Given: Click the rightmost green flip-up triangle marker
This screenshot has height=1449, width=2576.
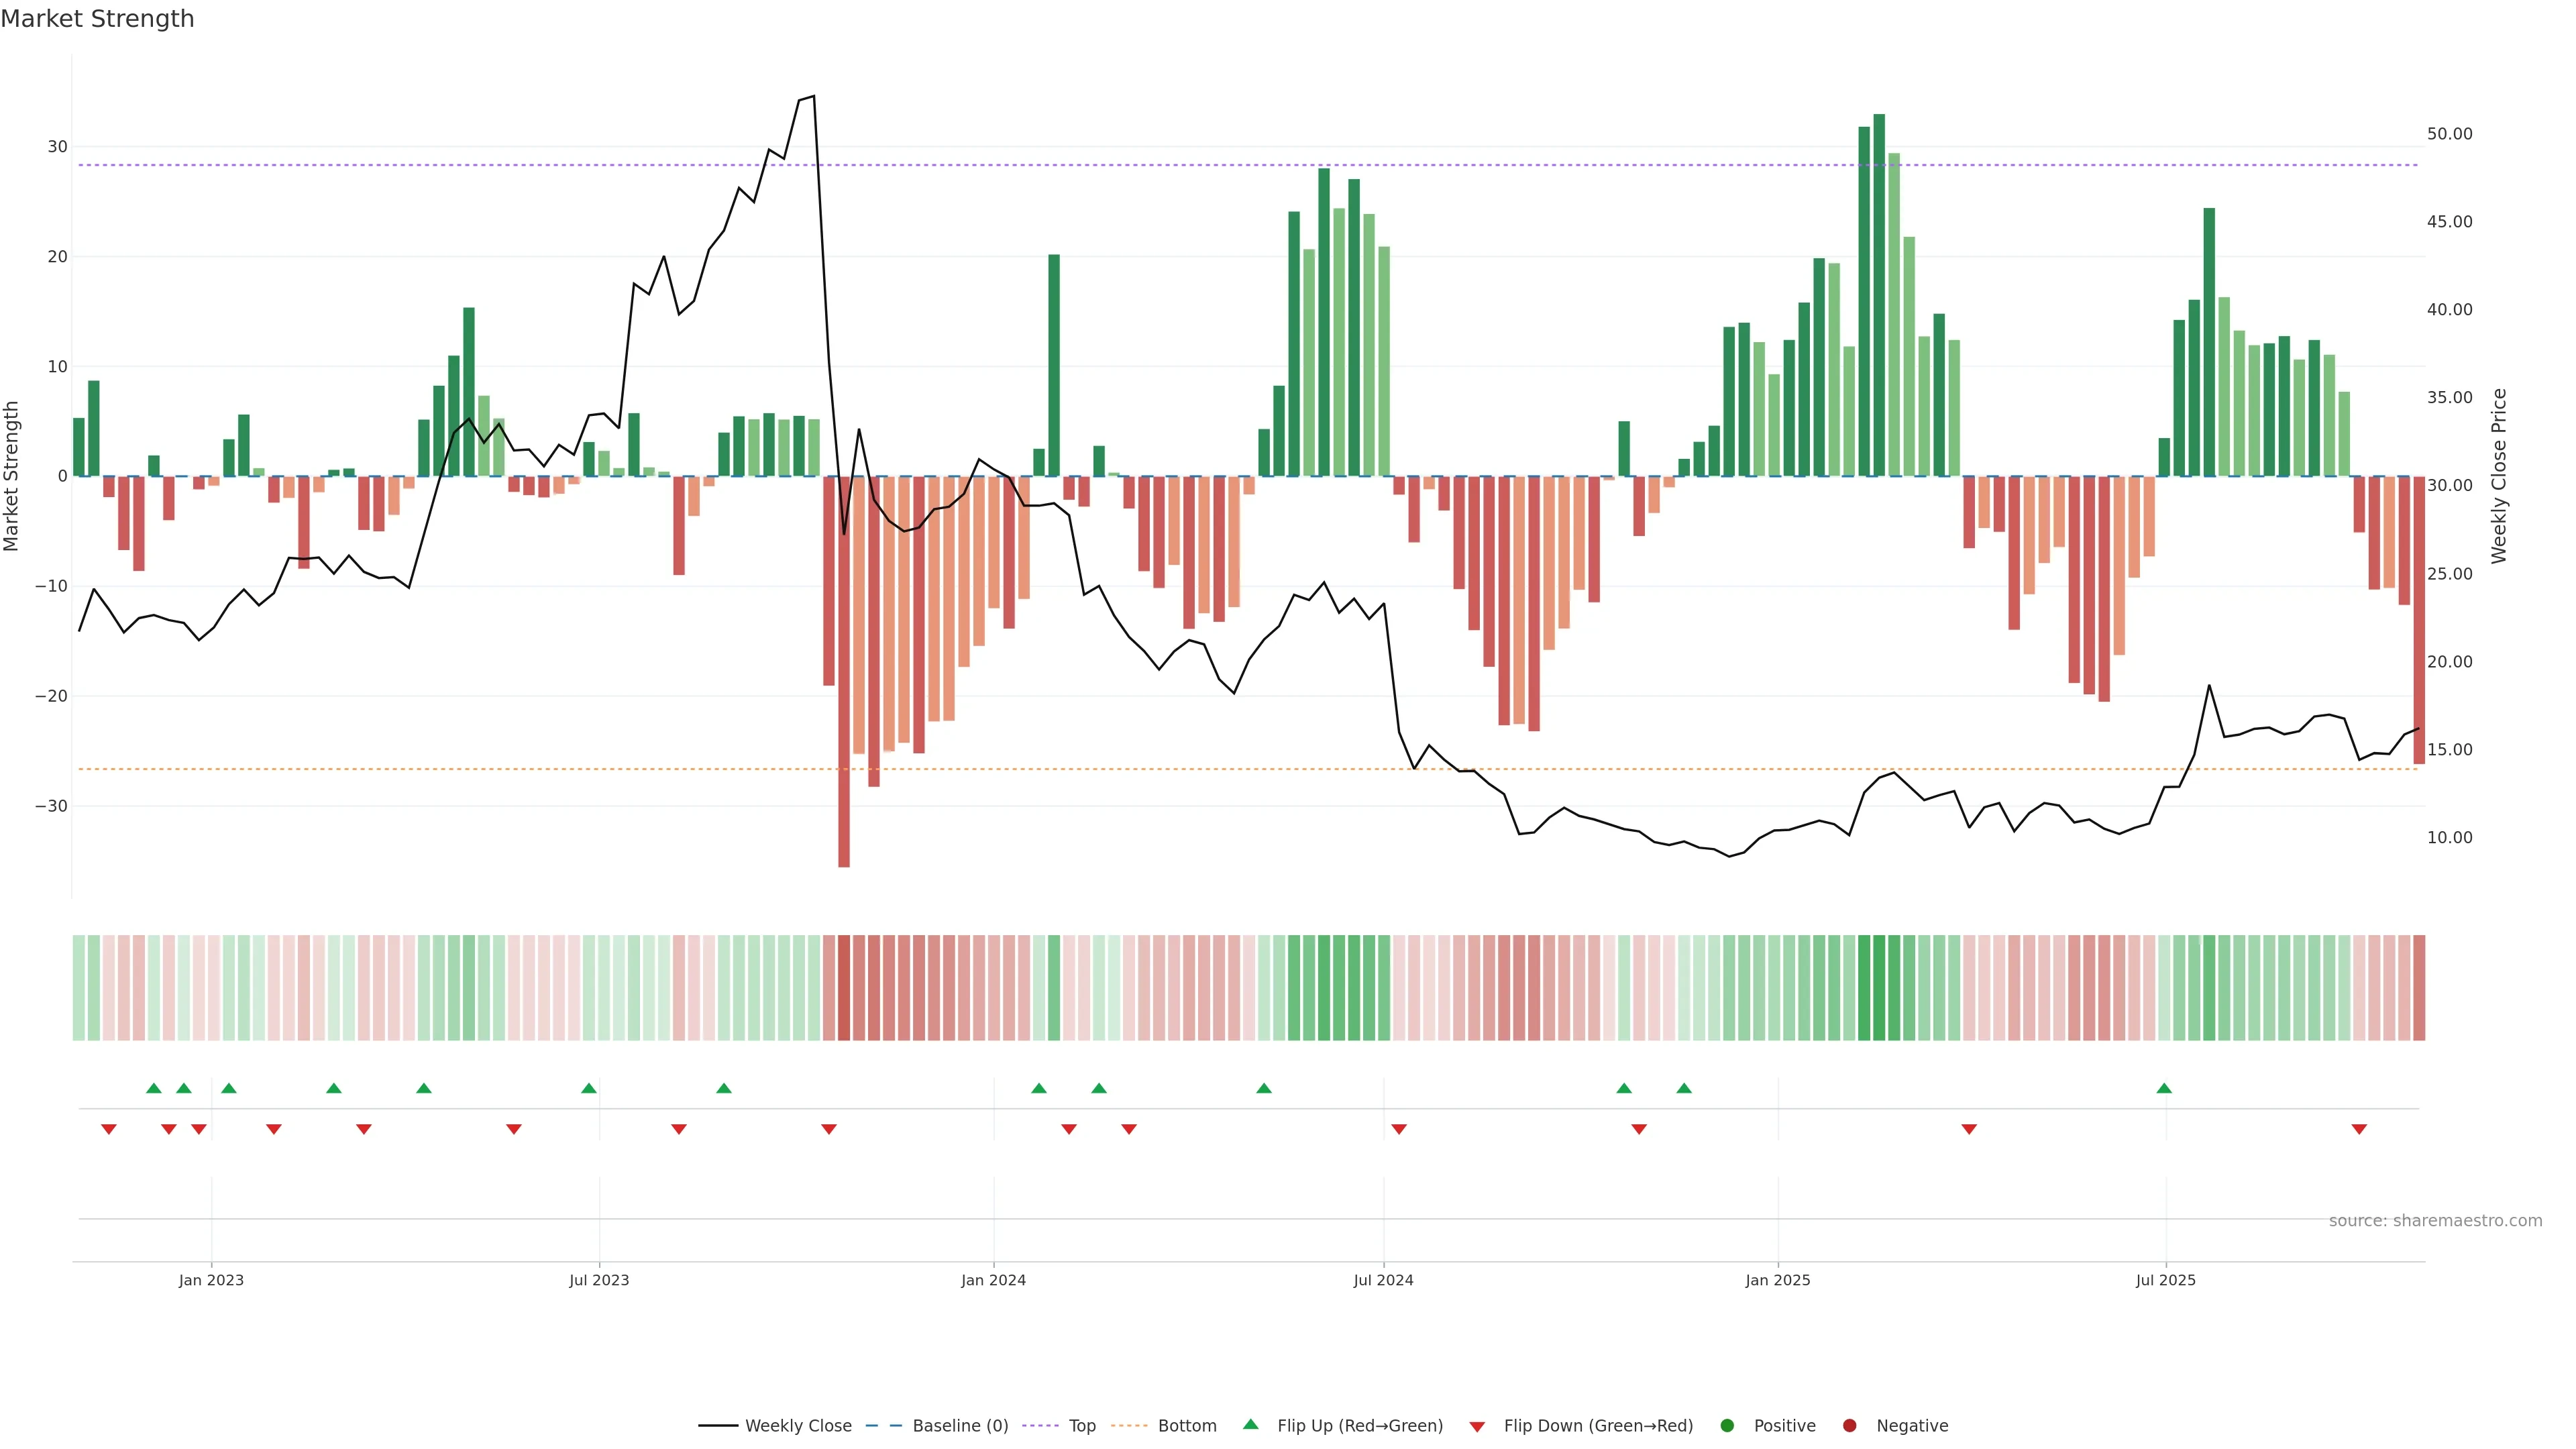Looking at the screenshot, I should pos(2164,1088).
